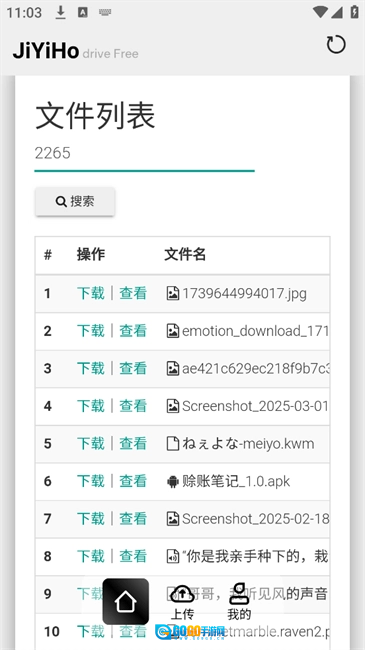This screenshot has height=650, width=365.
Task: Click the image icon beside emotion_download
Action: (173, 331)
